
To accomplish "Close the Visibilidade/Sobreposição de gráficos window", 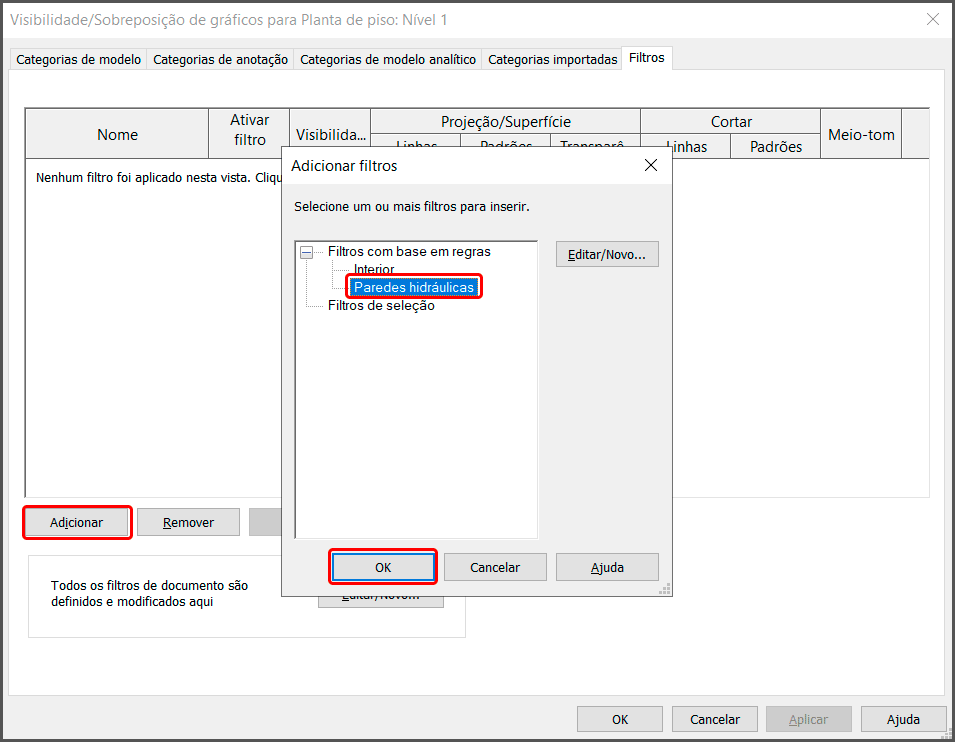I will [932, 19].
